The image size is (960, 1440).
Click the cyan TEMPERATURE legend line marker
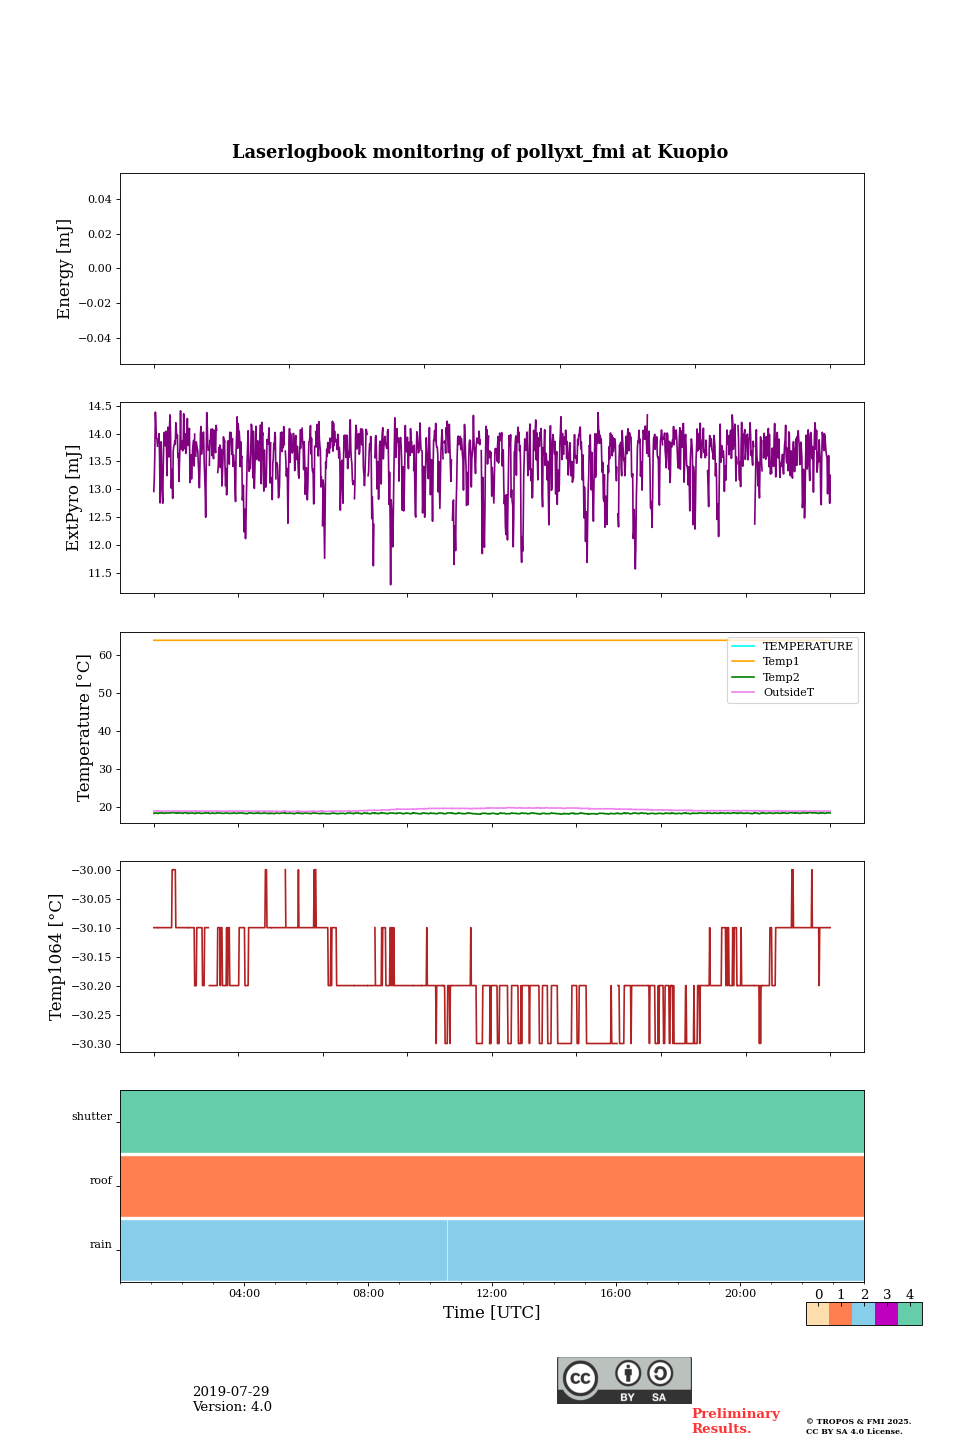click(743, 647)
